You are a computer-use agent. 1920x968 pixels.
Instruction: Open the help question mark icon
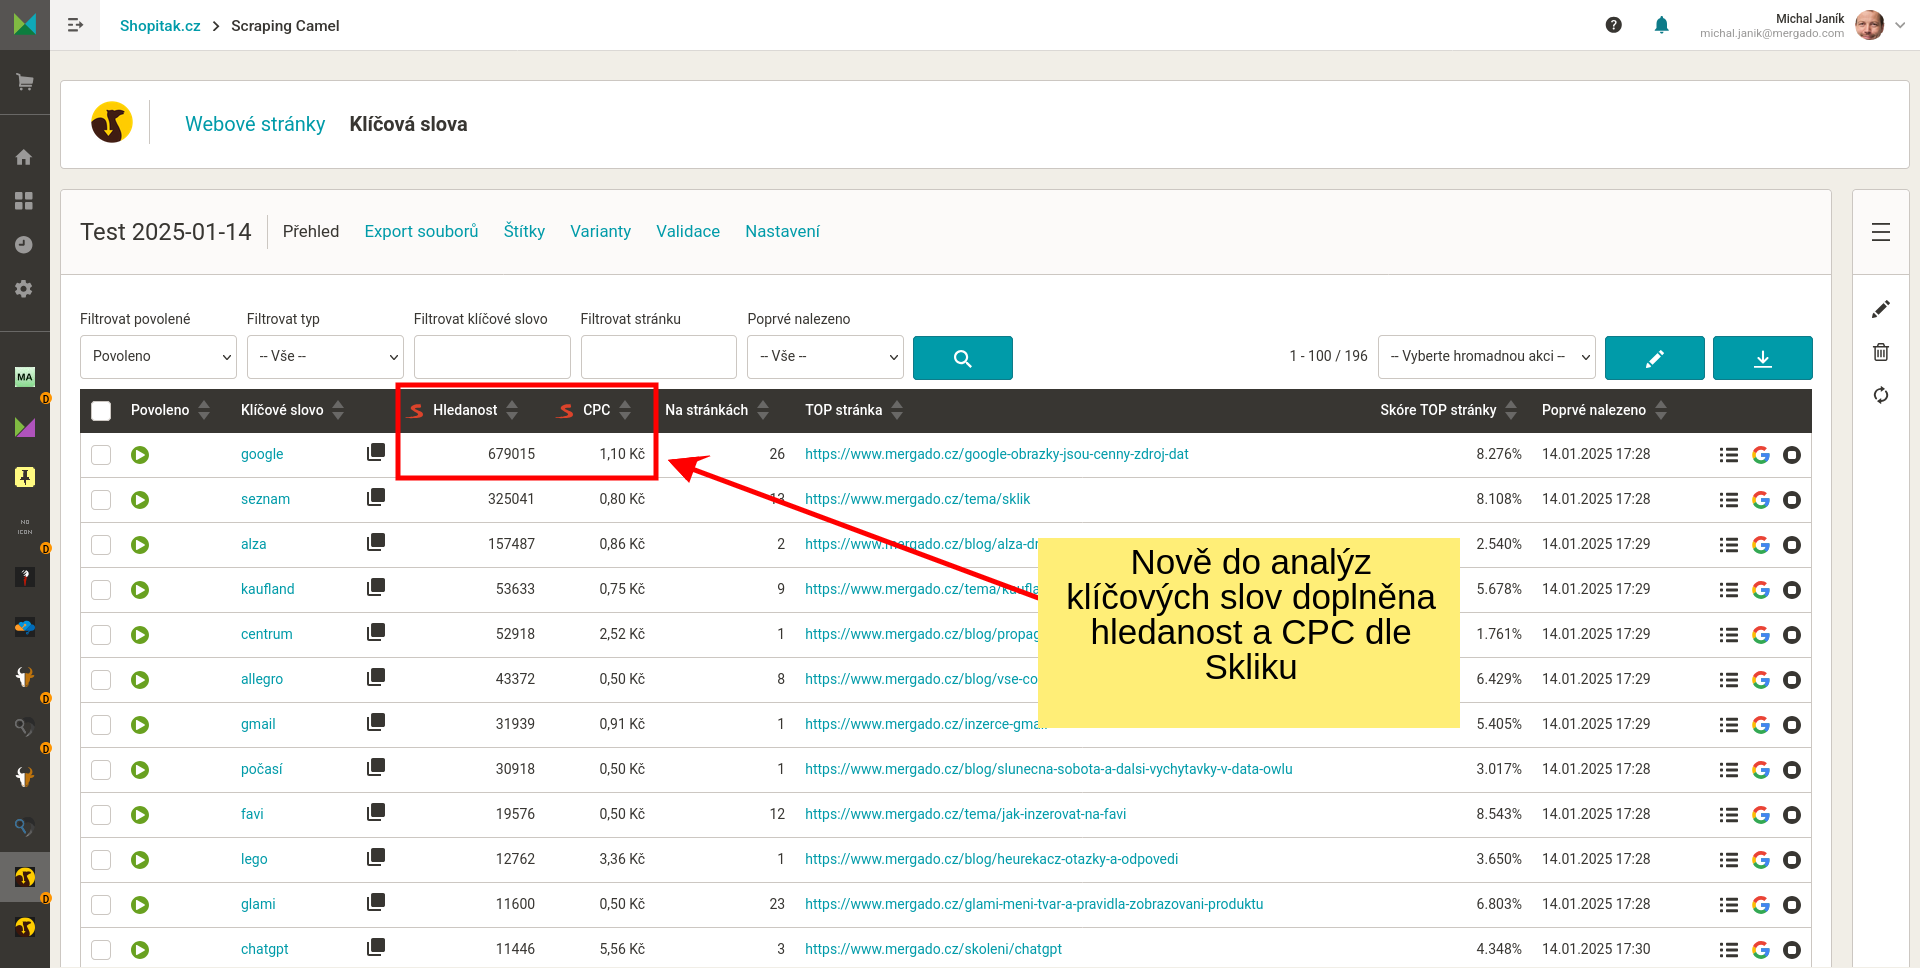click(1613, 25)
